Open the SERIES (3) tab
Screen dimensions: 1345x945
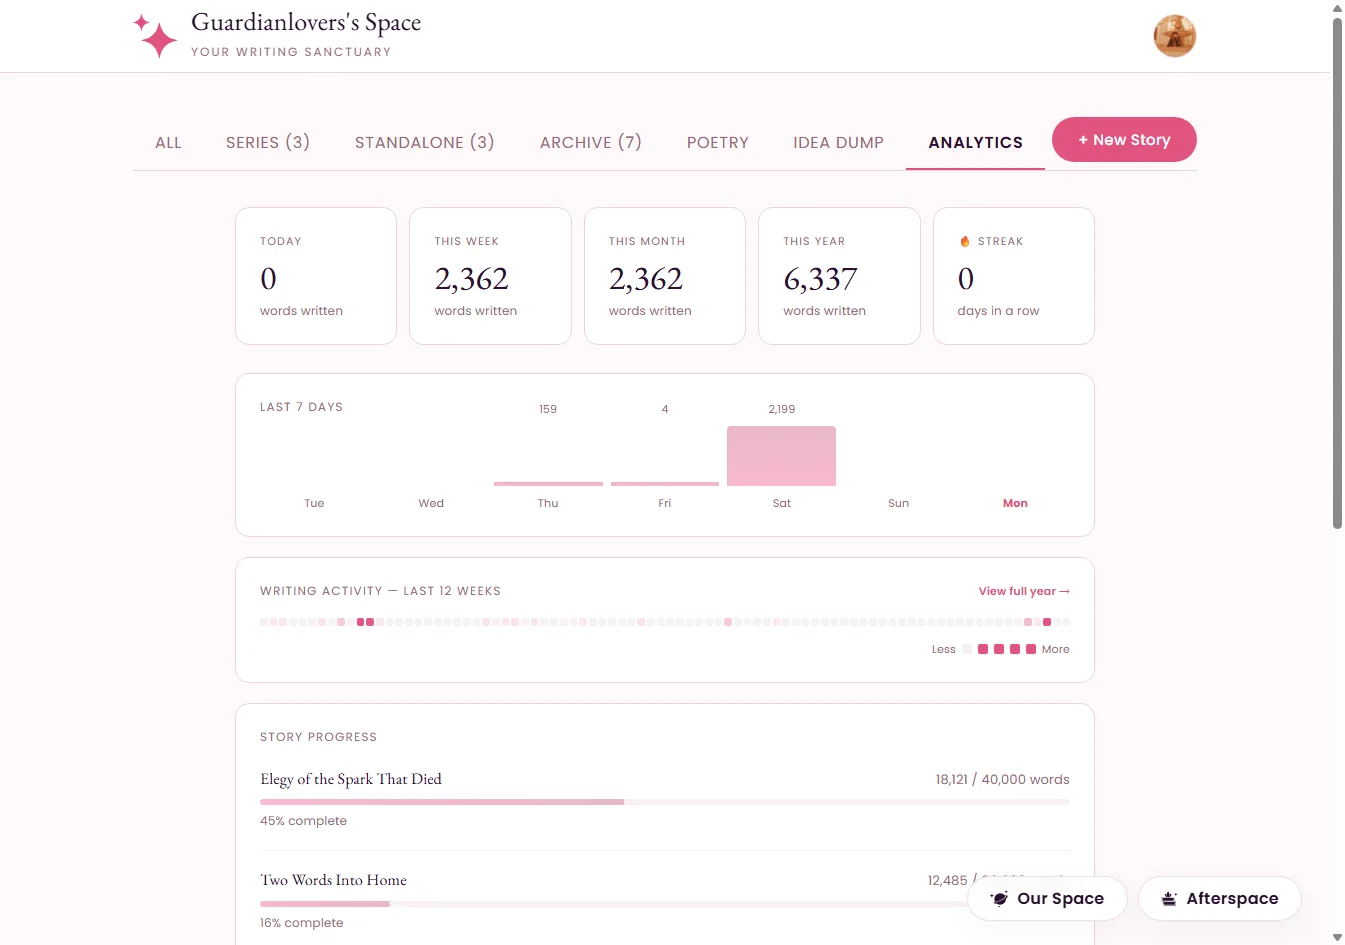coord(268,142)
